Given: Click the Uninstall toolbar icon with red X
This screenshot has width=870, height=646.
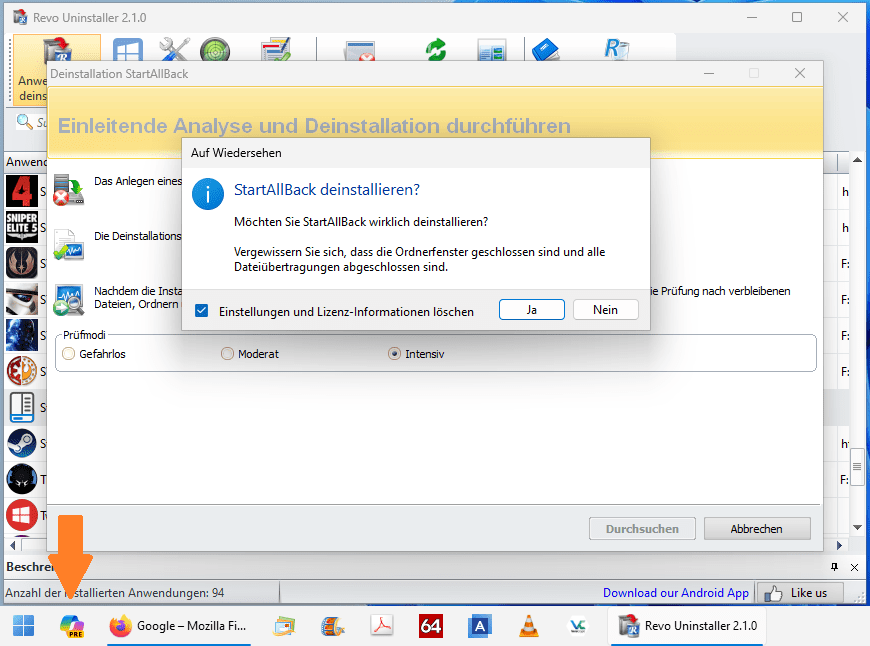Looking at the screenshot, I should point(360,51).
